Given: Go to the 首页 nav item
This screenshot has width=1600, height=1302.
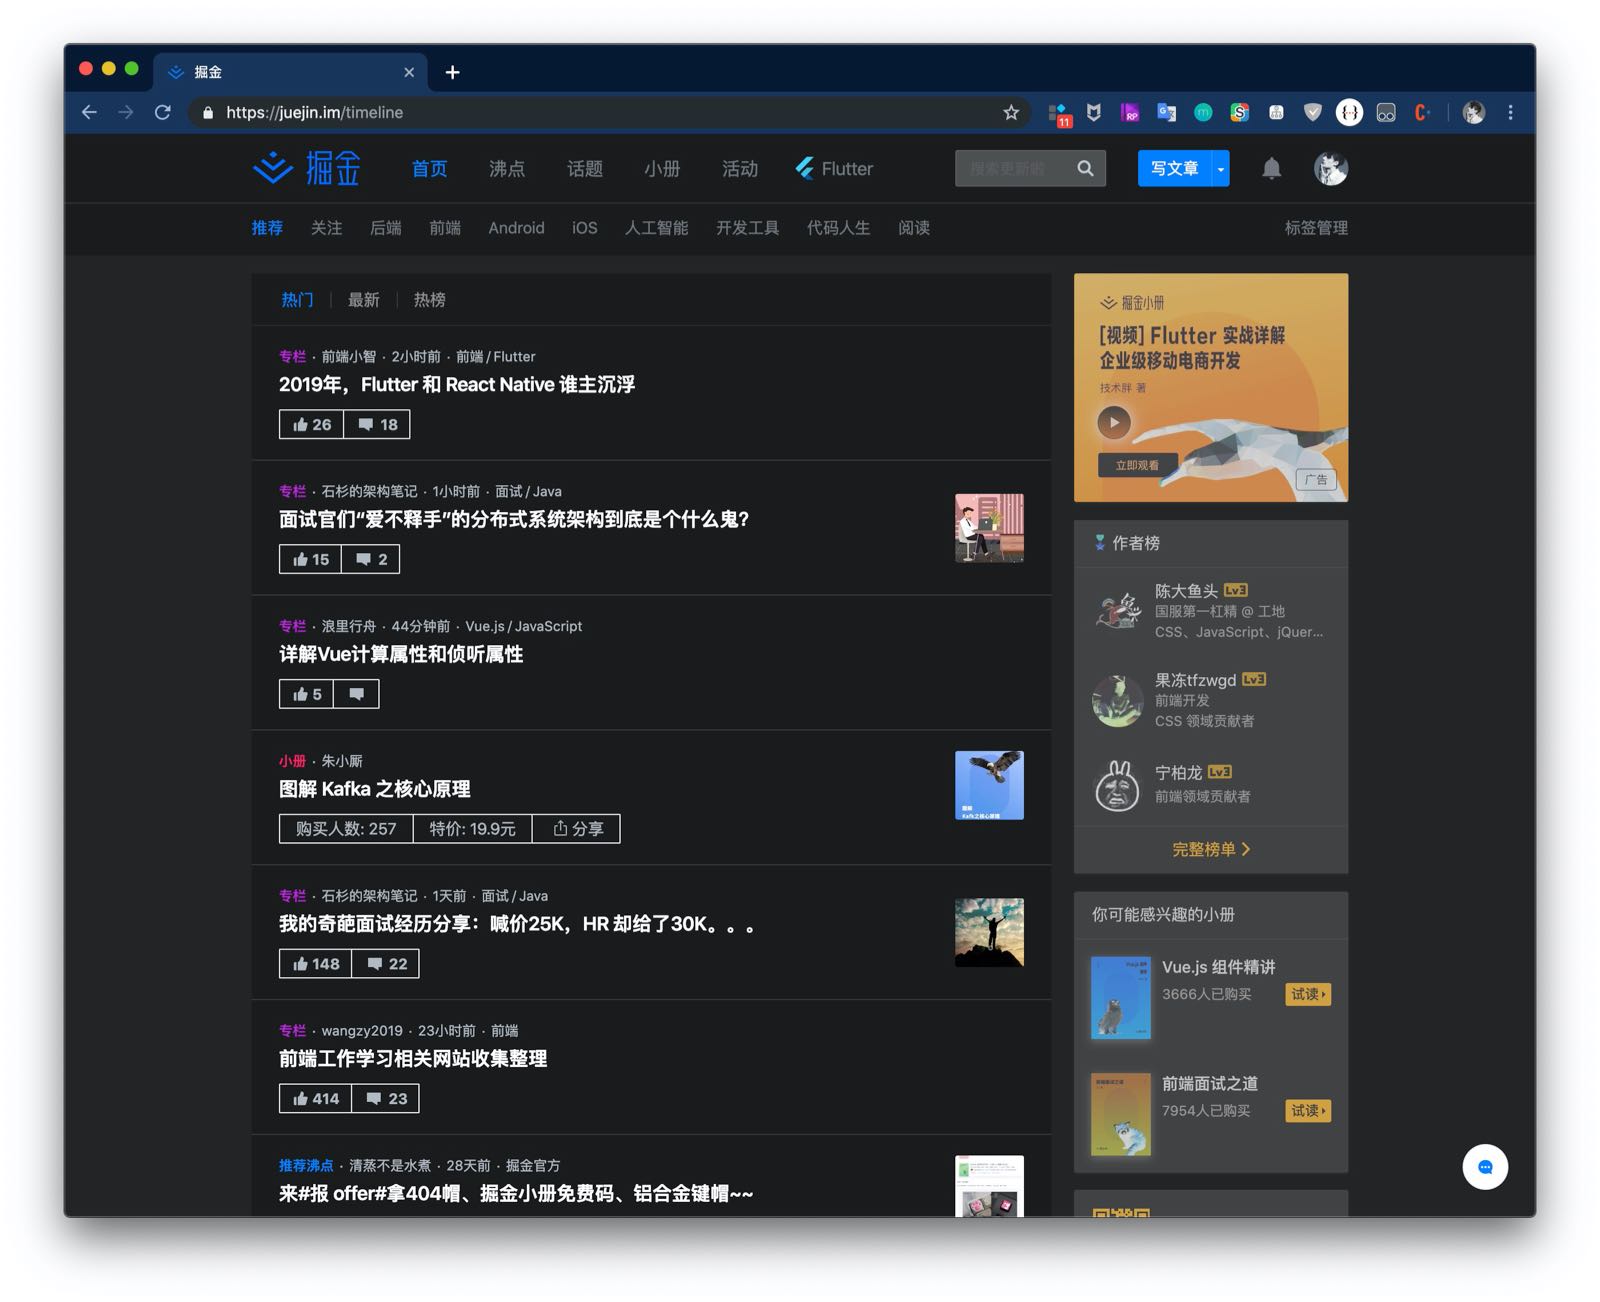Looking at the screenshot, I should tap(430, 169).
